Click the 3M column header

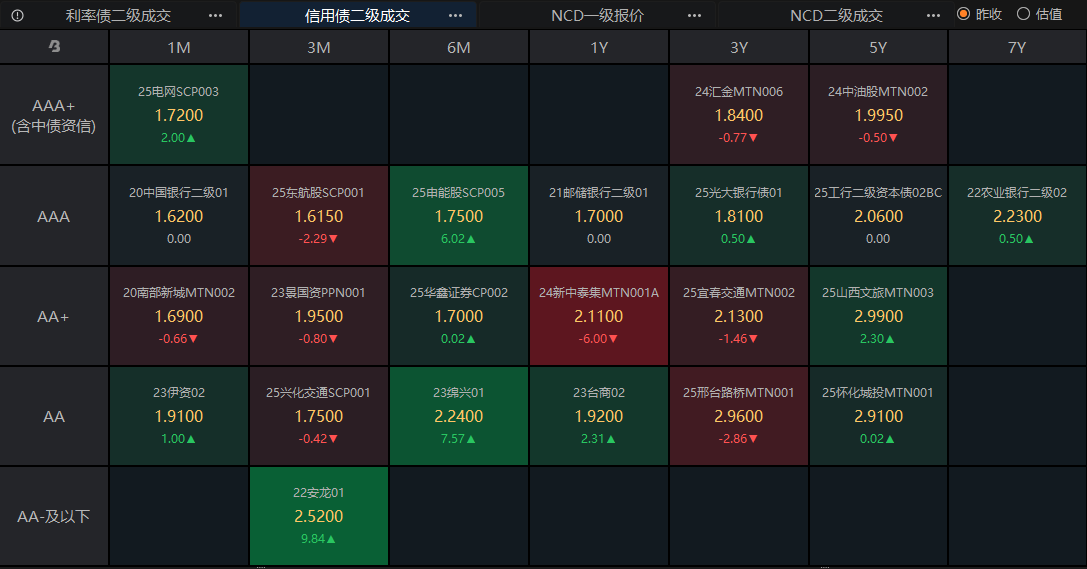(x=319, y=47)
